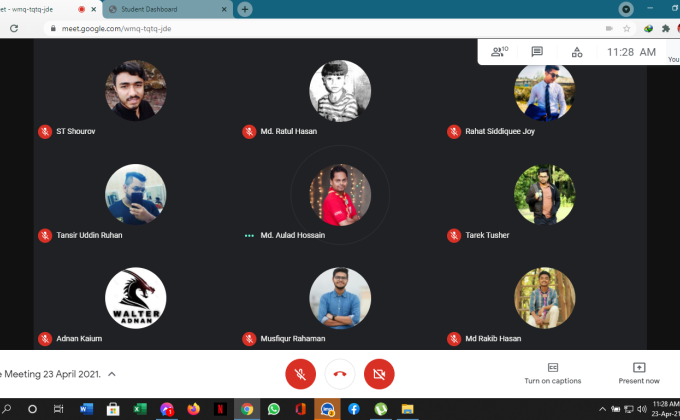Image resolution: width=680 pixels, height=420 pixels.
Task: Click Md. Aulad Hossain's avatar
Action: [x=340, y=194]
